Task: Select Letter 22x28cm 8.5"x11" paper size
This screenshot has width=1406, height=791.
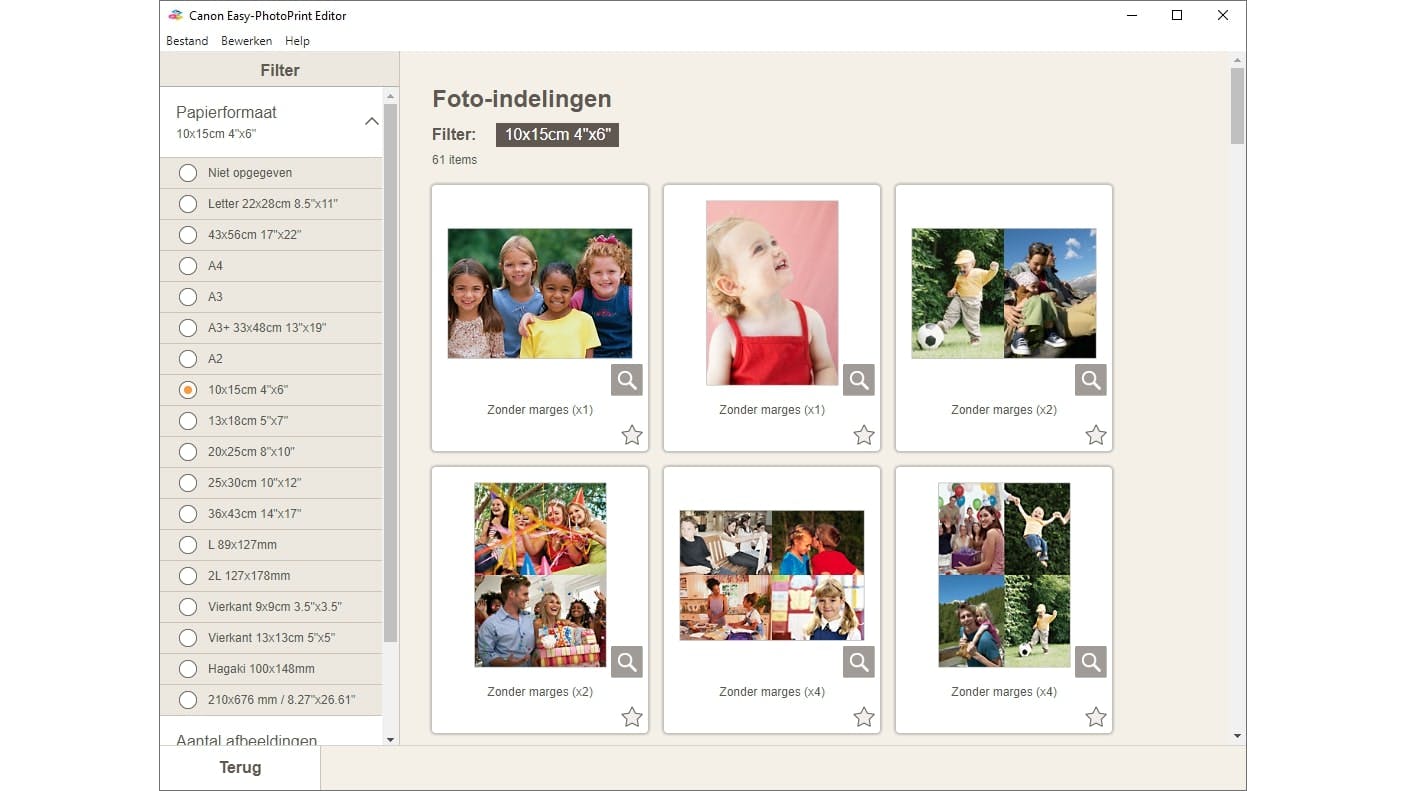Action: point(271,204)
